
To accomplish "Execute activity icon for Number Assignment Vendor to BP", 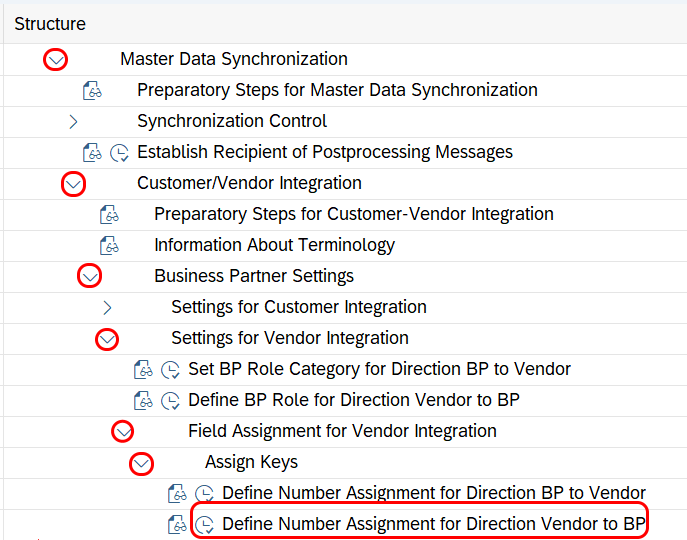I will 204,525.
